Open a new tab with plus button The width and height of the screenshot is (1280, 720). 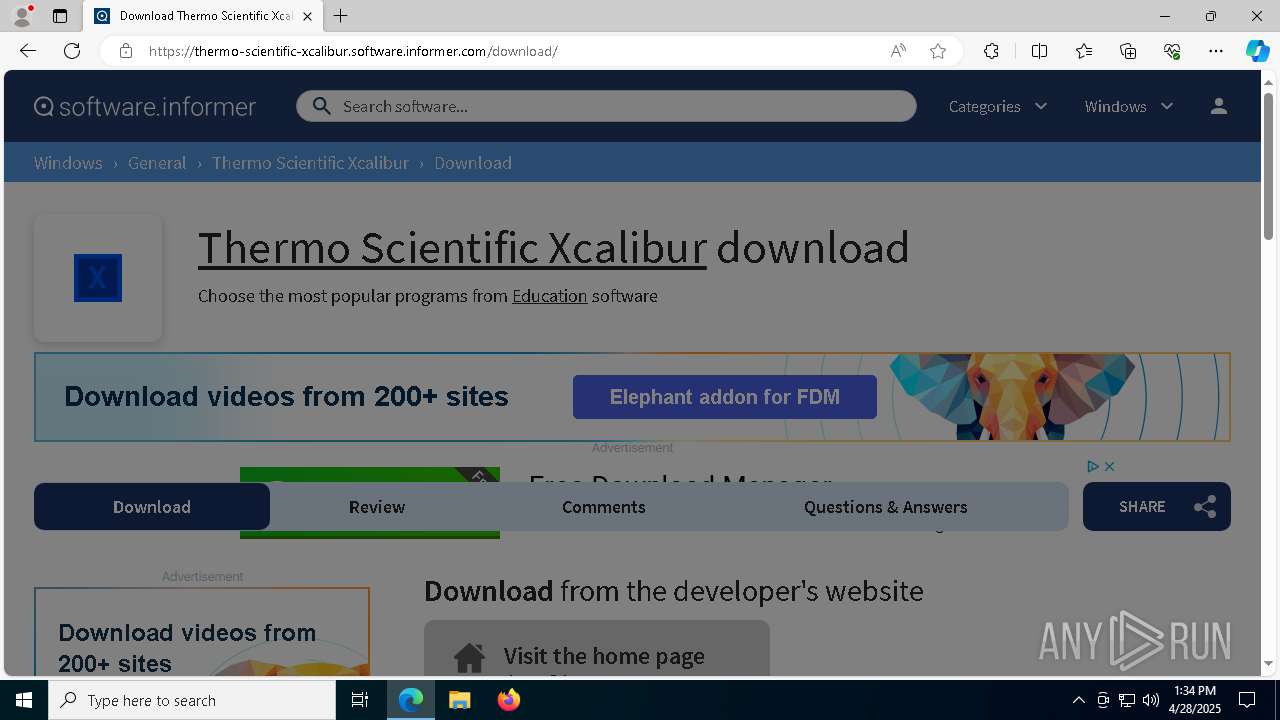tap(341, 16)
